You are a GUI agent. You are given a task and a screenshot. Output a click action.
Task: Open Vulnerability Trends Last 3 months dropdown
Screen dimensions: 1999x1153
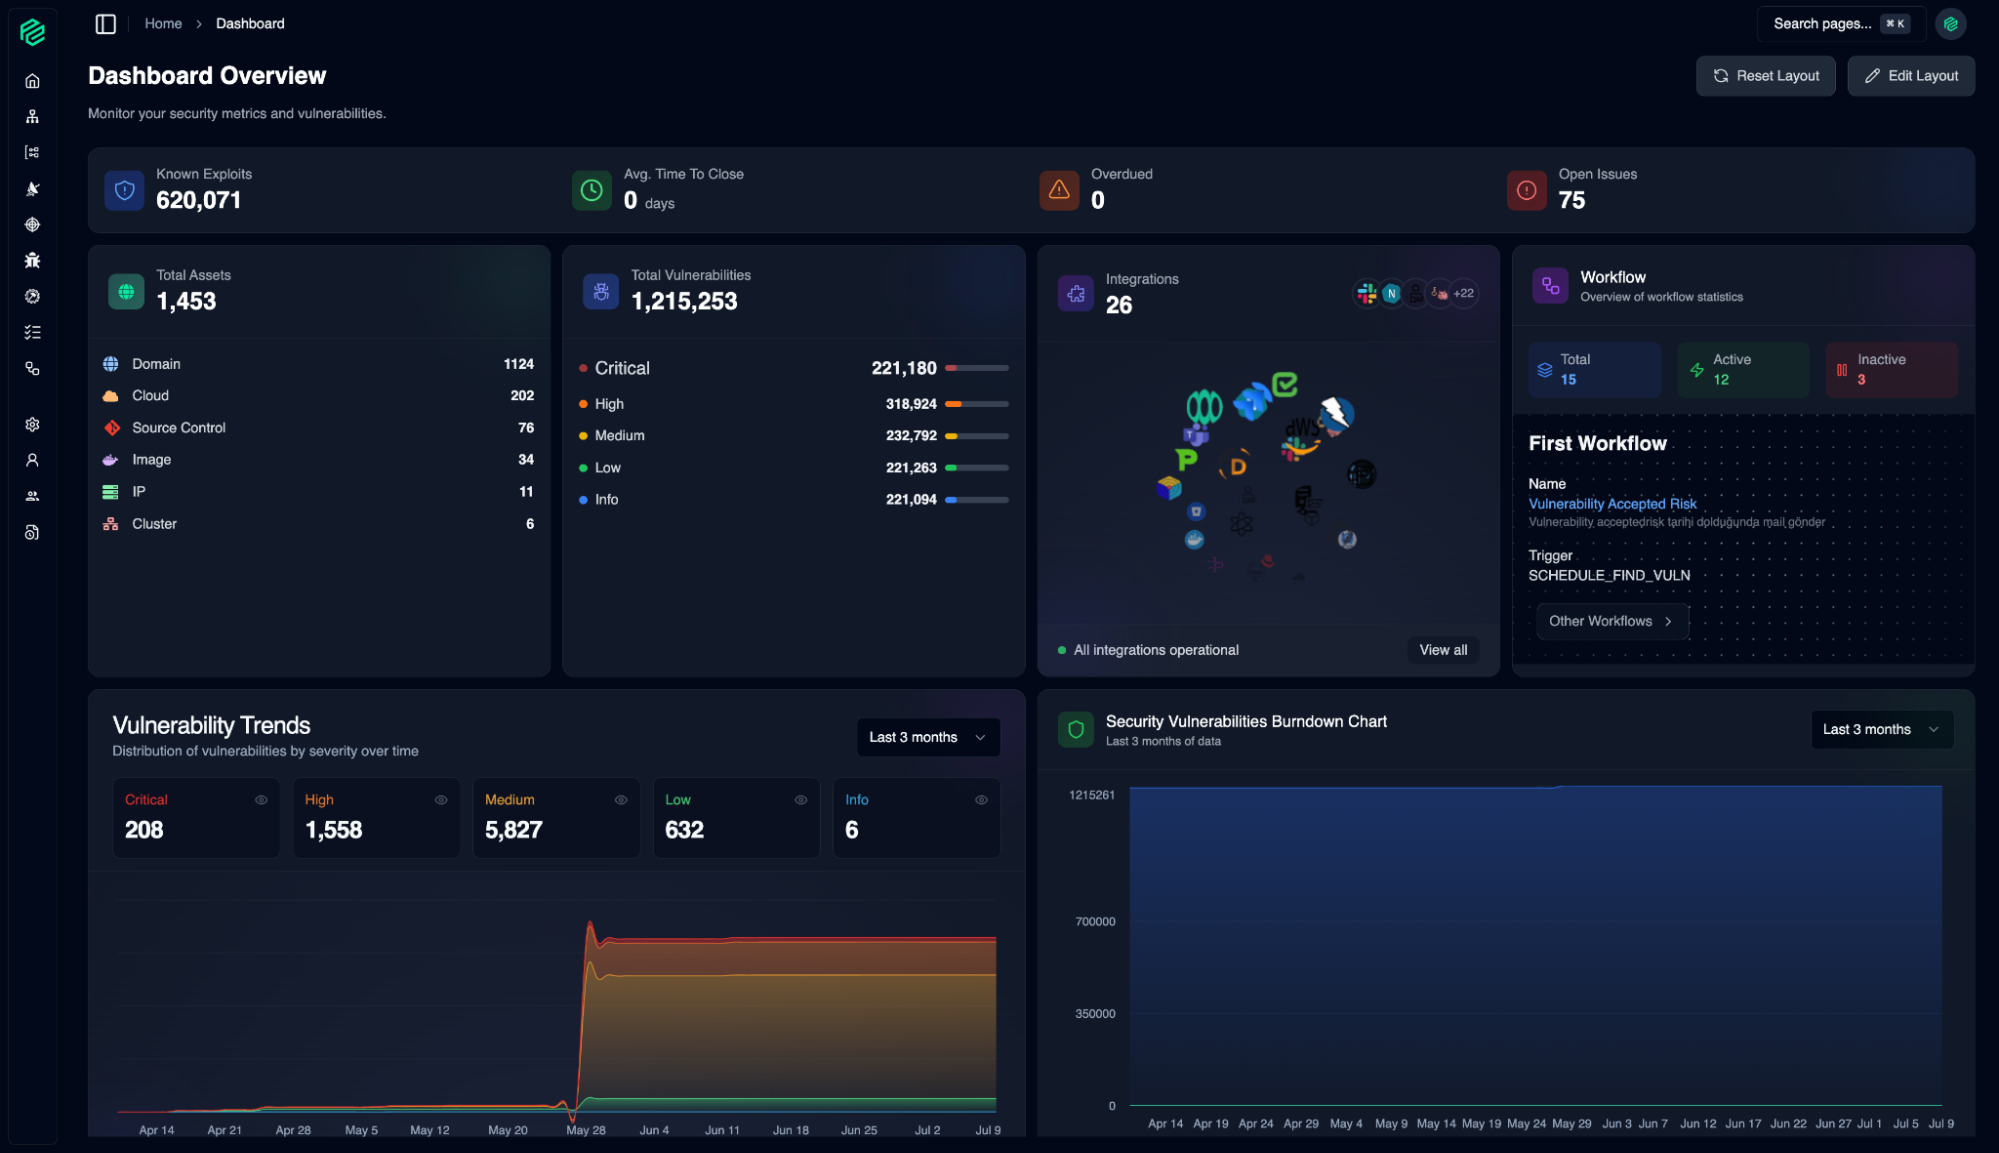tap(927, 738)
